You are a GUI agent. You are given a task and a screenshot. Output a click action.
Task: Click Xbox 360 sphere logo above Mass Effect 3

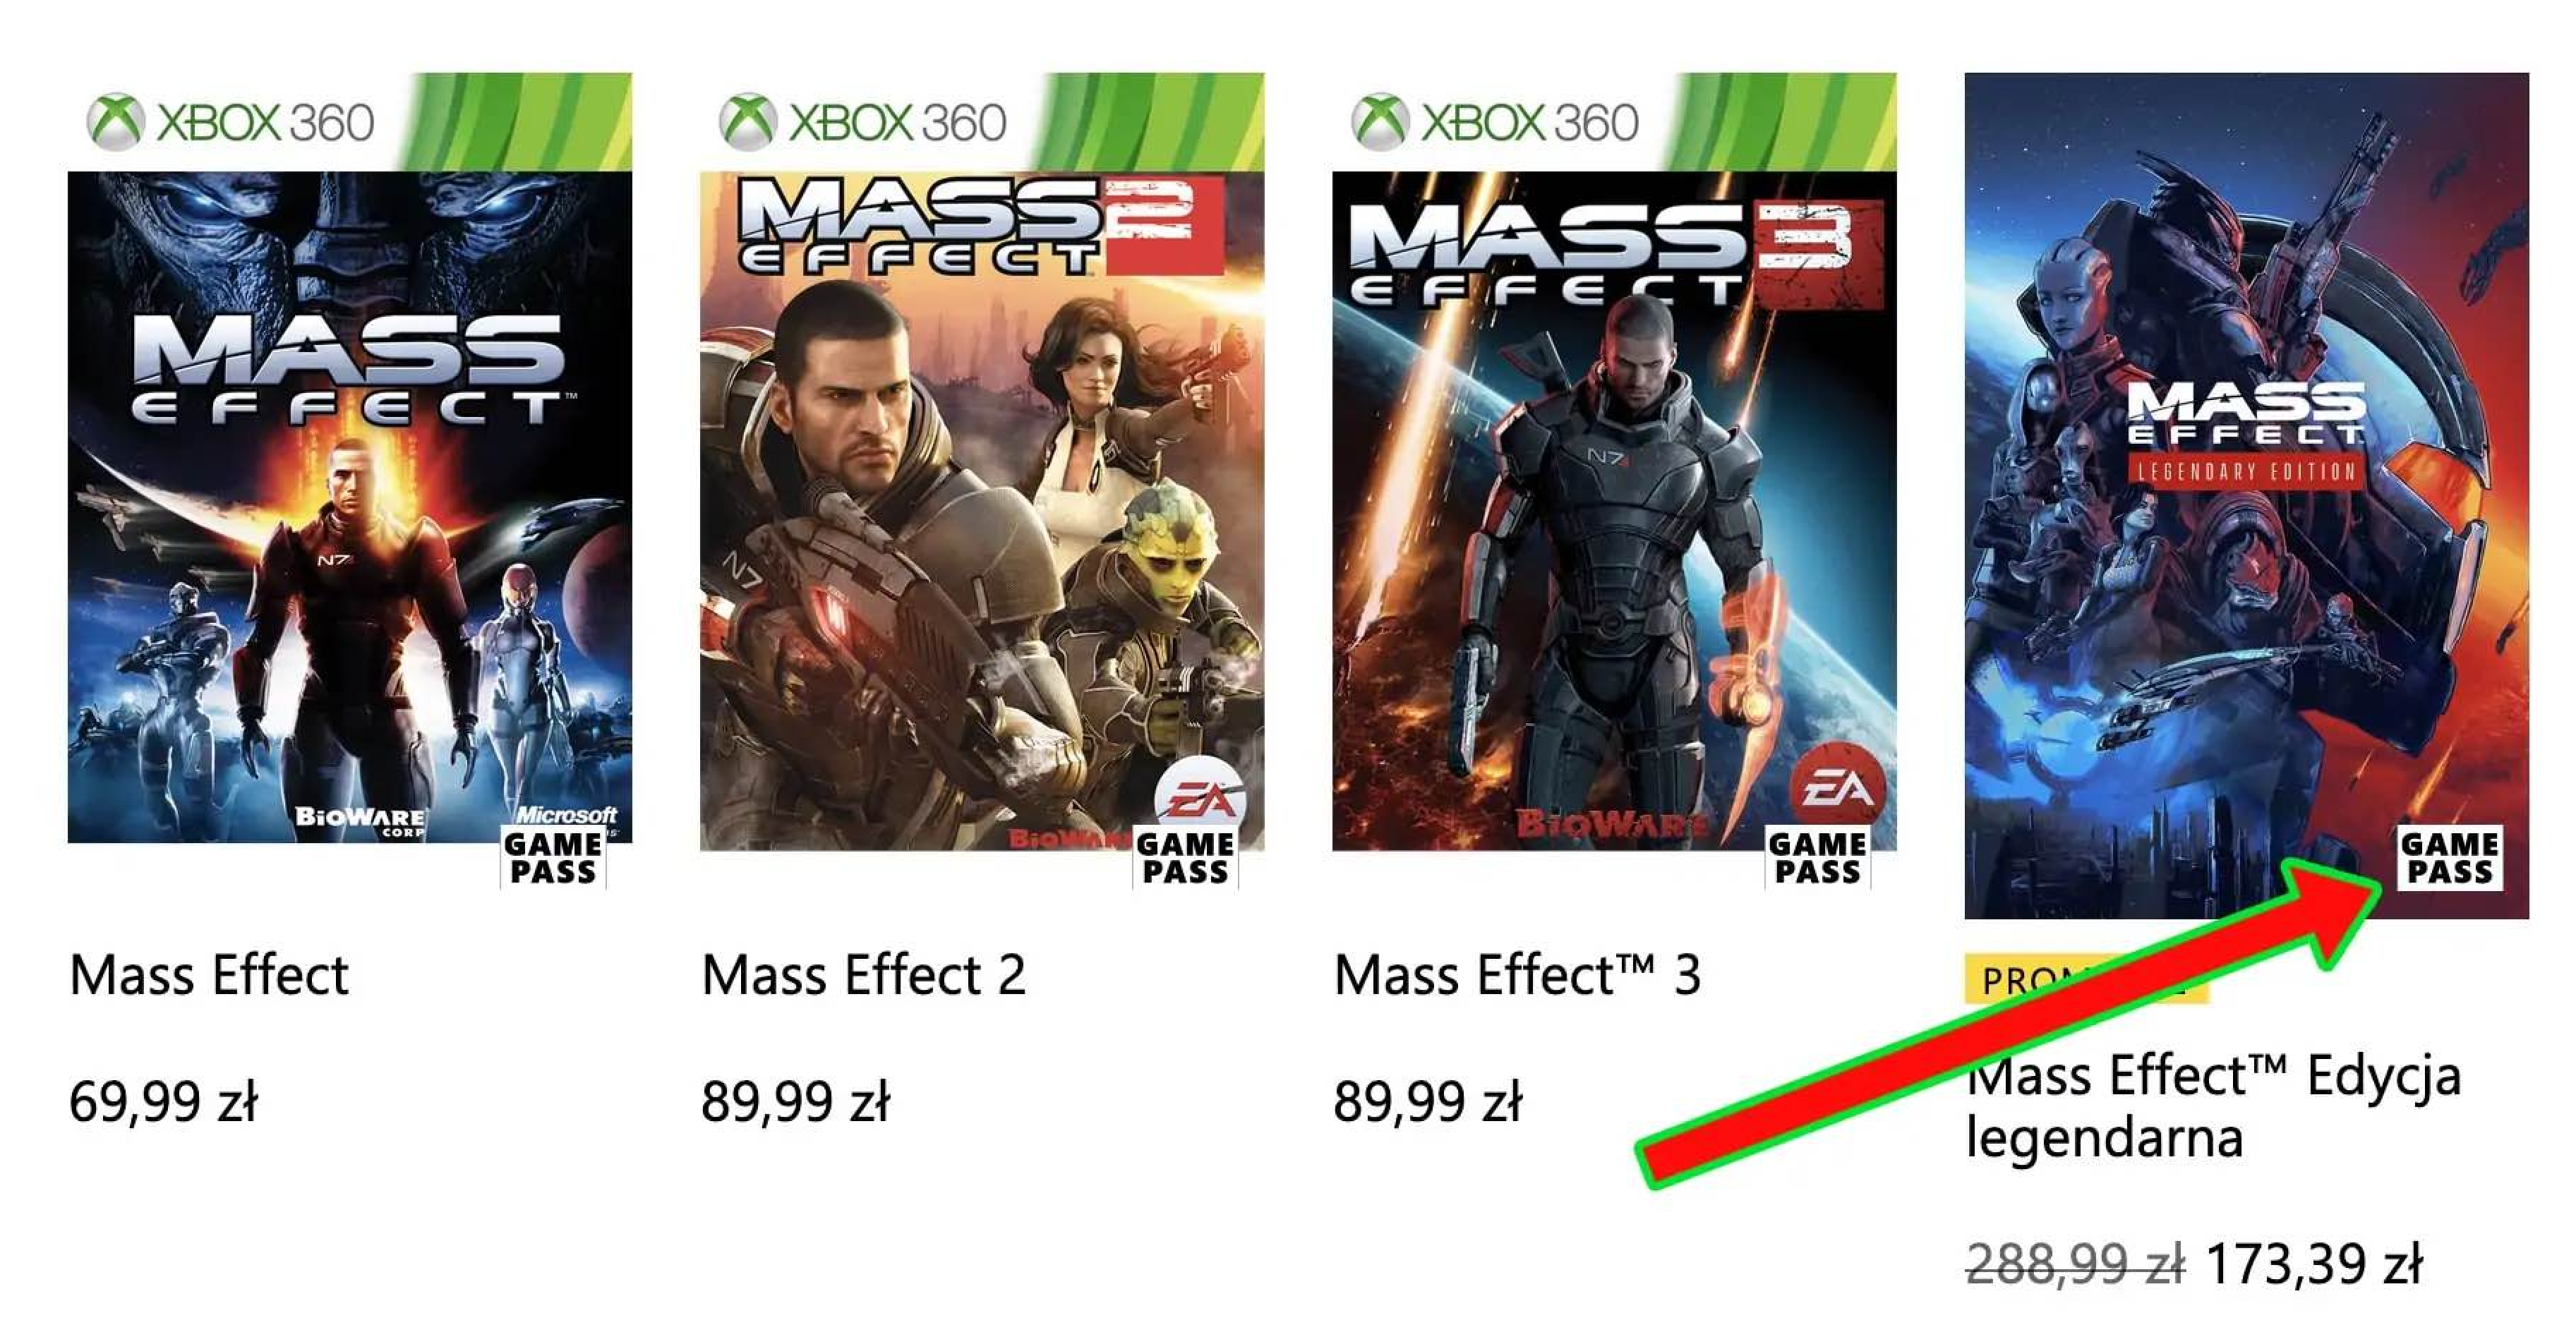coord(1380,122)
